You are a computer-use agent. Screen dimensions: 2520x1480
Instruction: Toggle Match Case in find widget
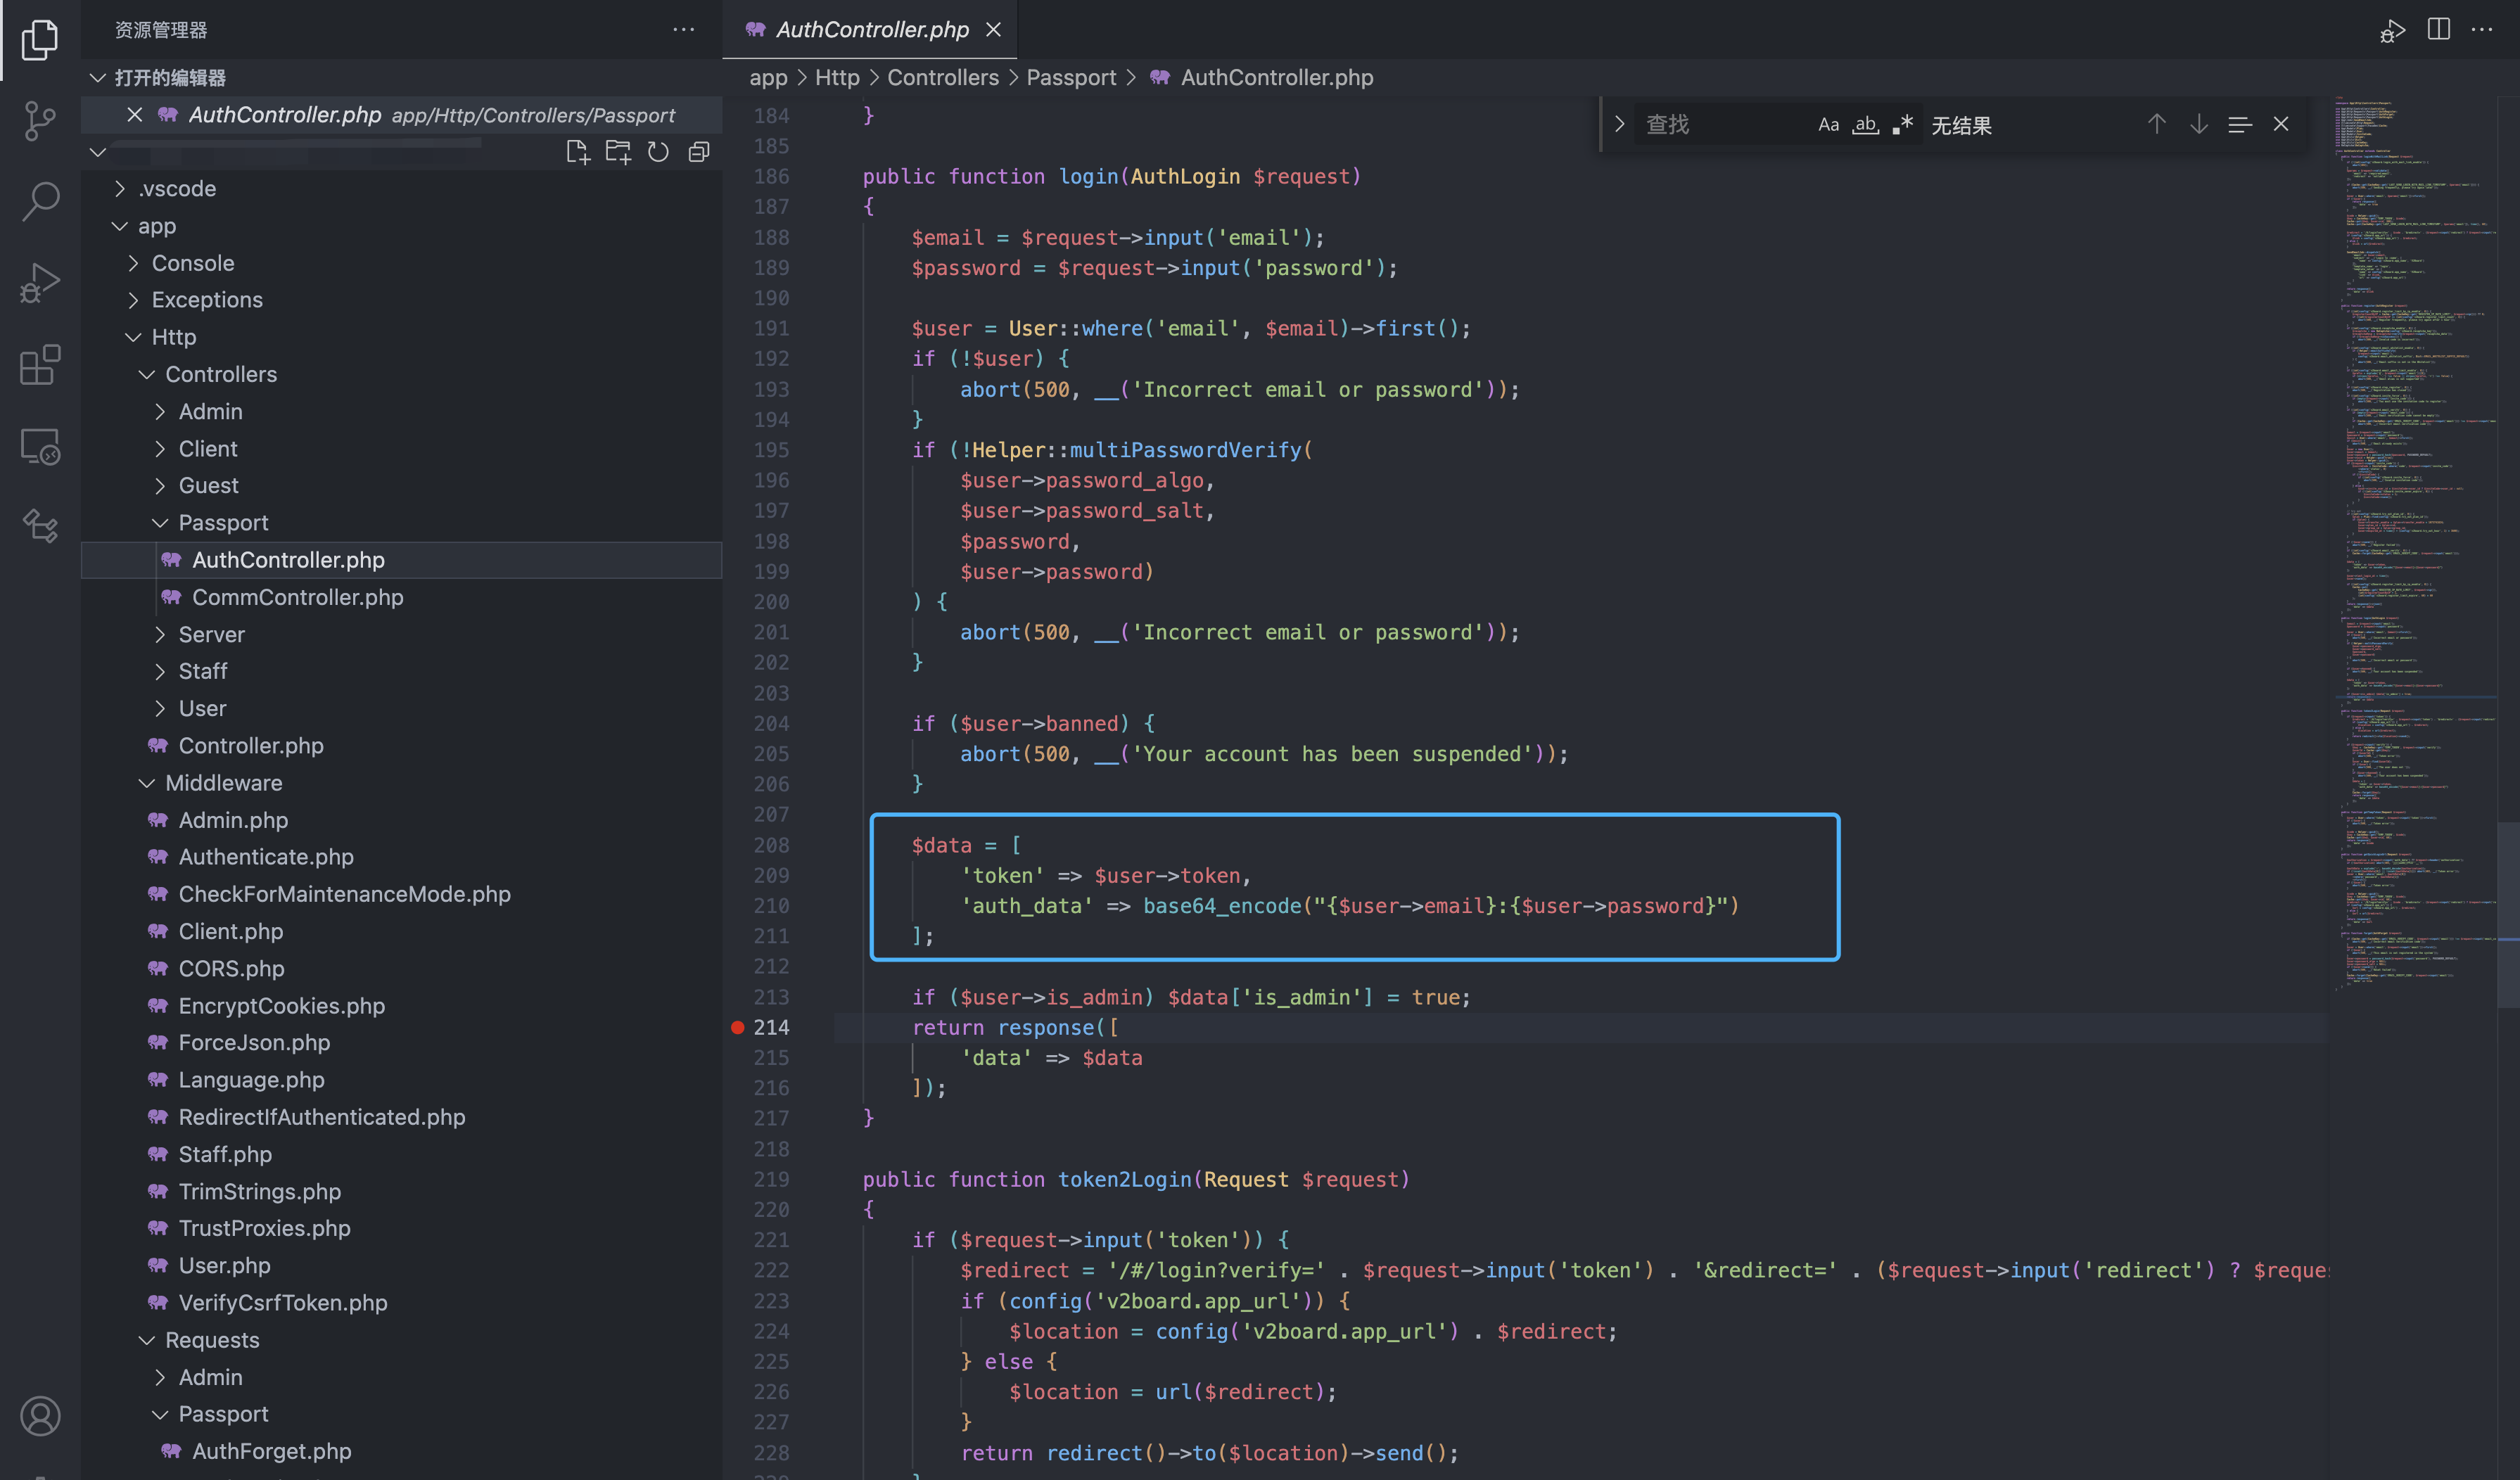coord(1828,125)
